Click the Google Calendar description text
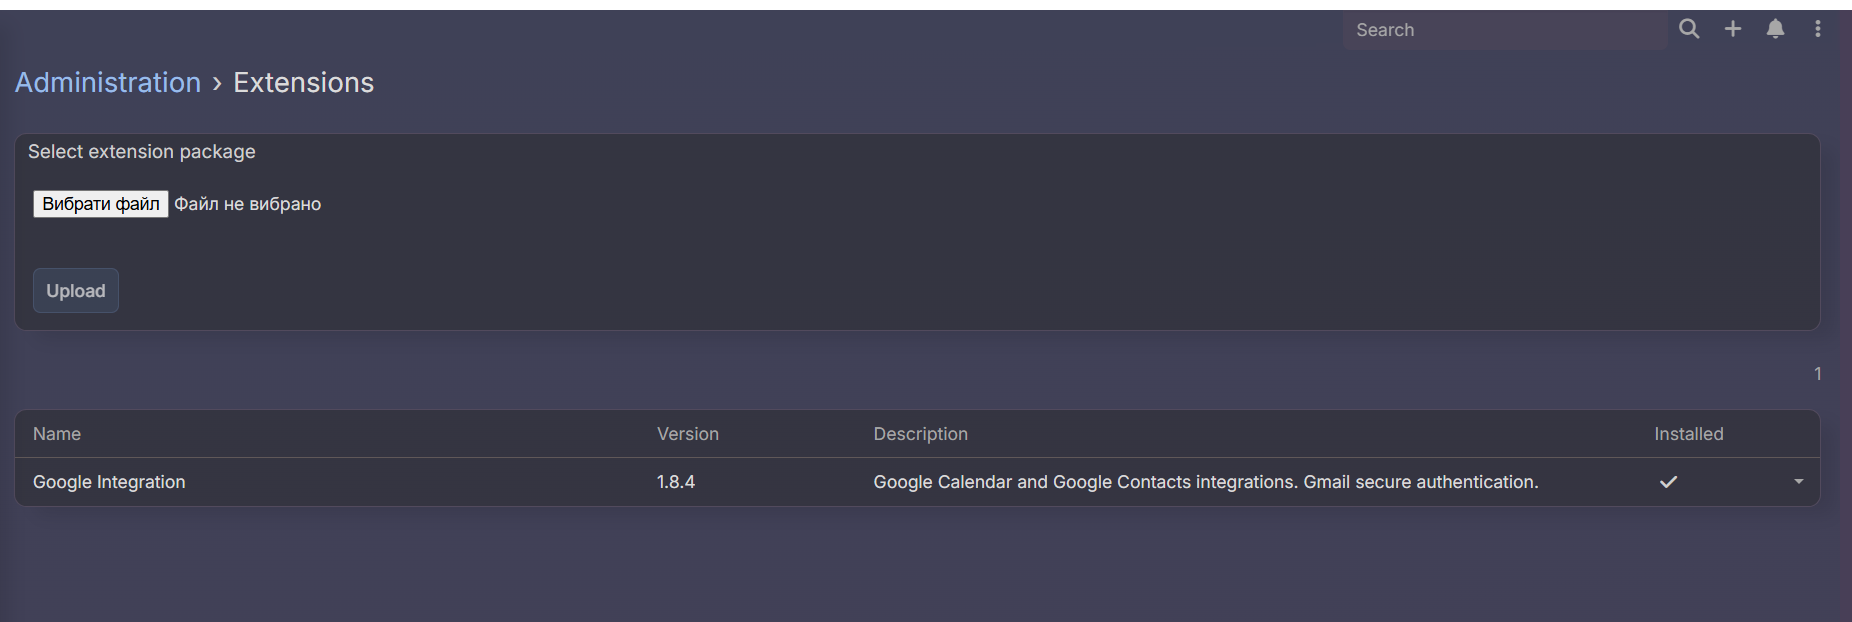 coord(1205,482)
